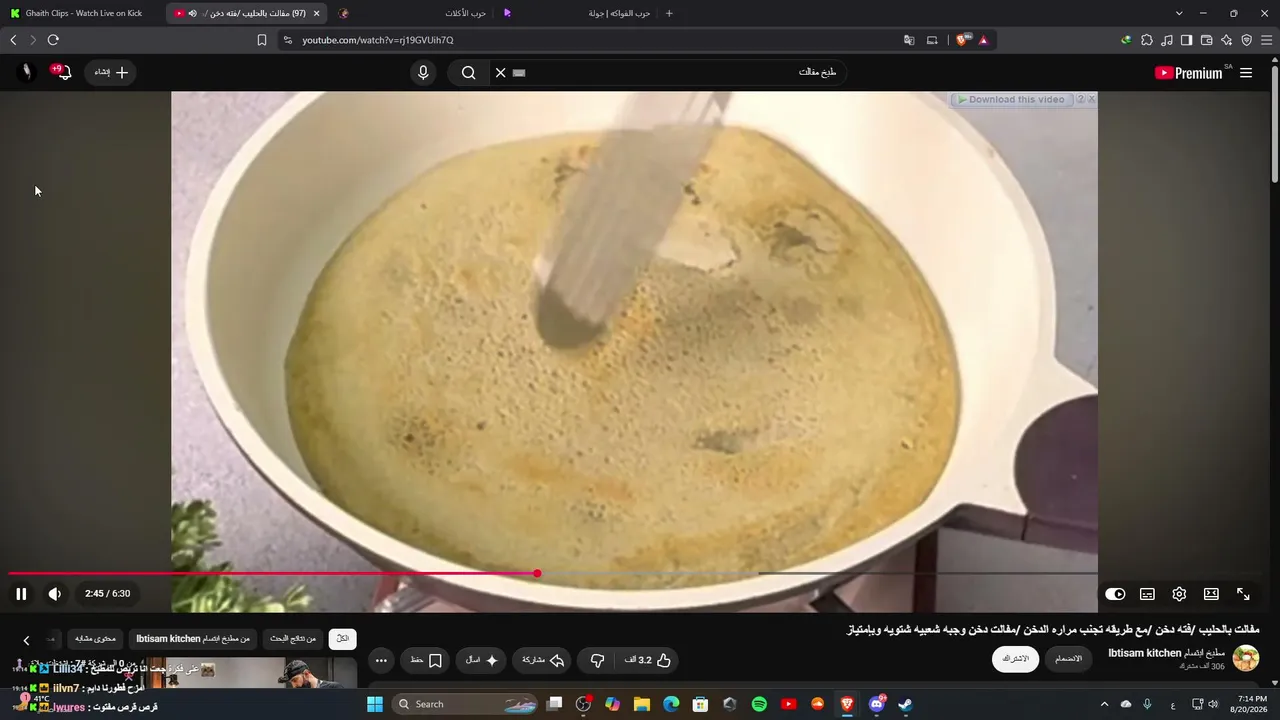Open the Ibtisam kitchen channel avatar
The height and width of the screenshot is (720, 1280).
coord(1246,658)
